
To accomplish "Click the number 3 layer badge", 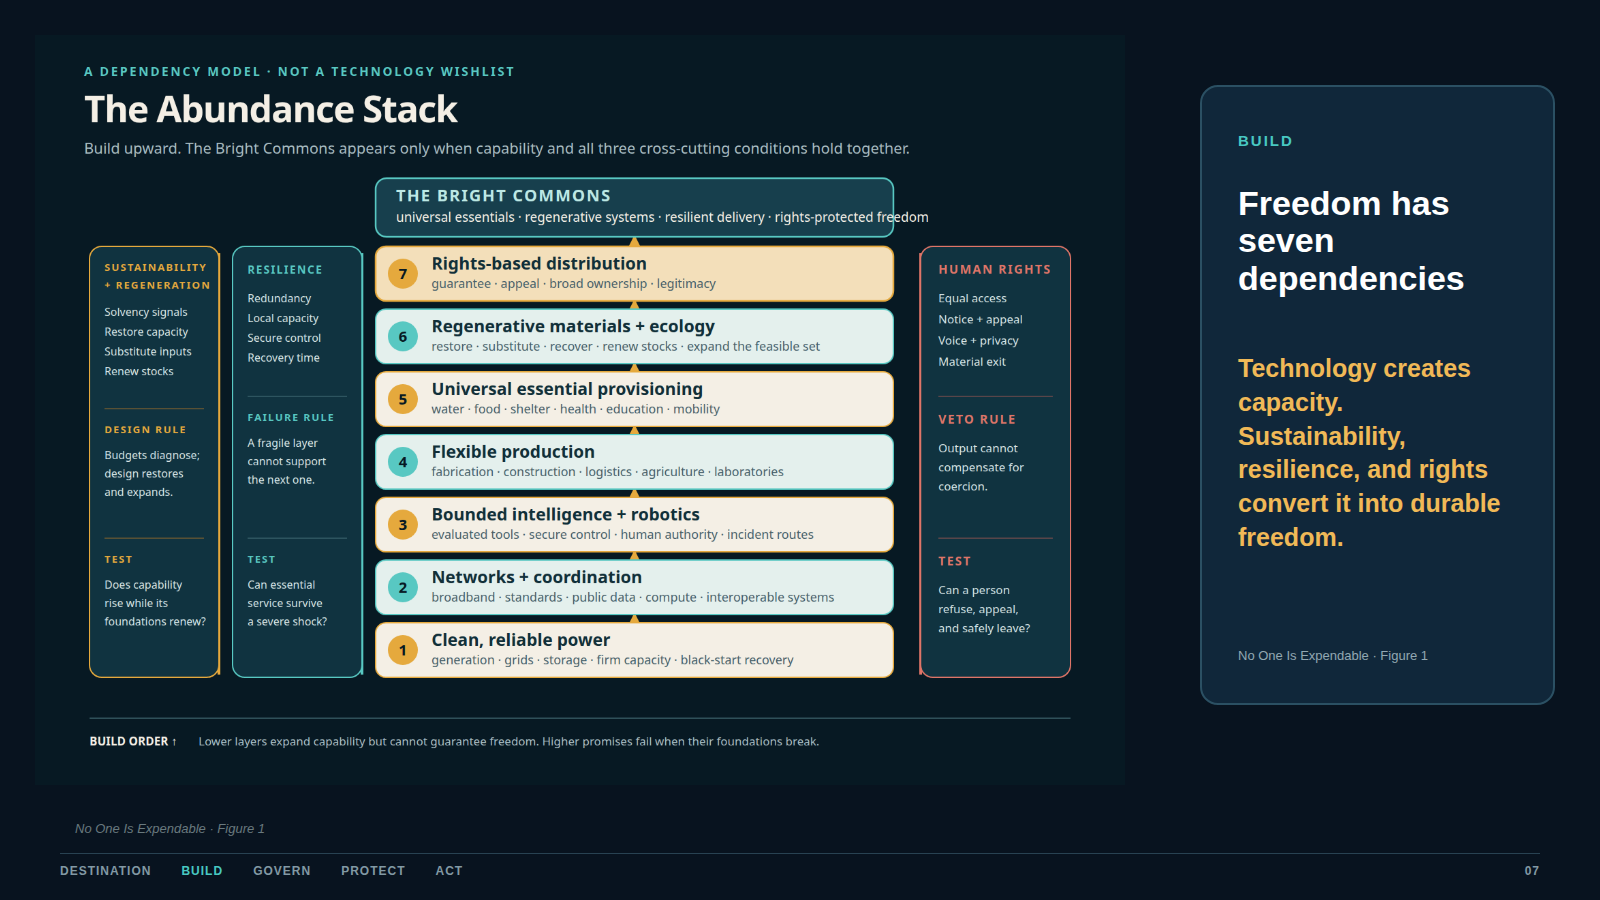I will click(403, 525).
